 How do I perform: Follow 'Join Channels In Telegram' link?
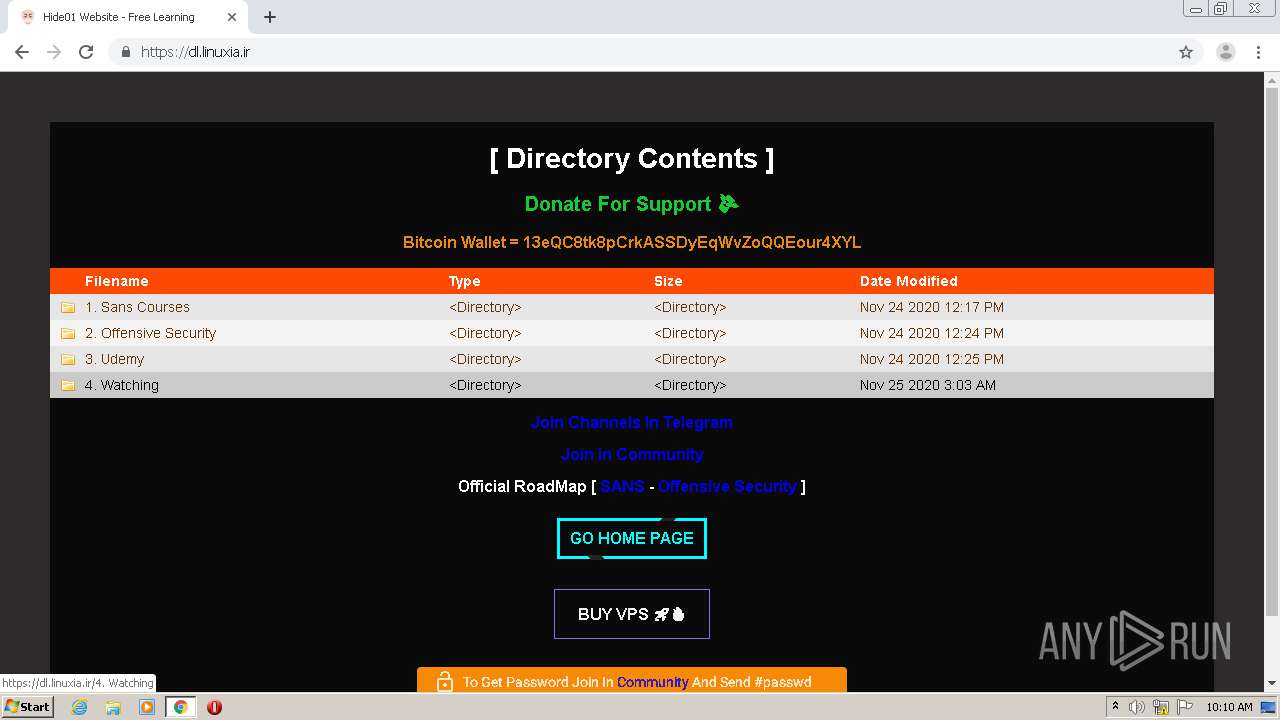pos(631,422)
